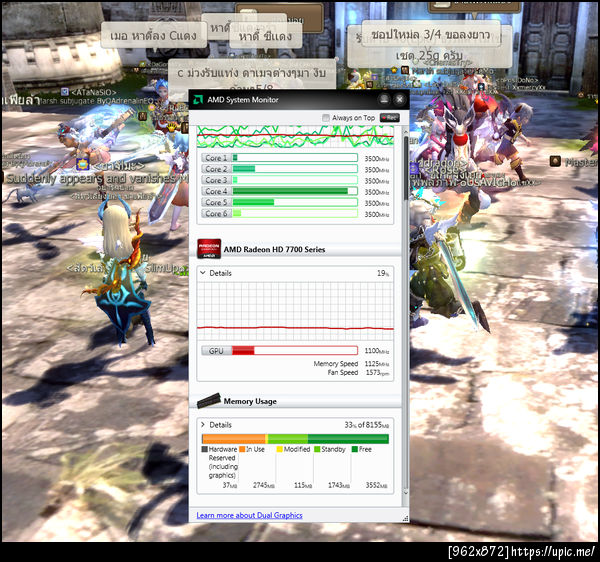Close the AMD System Monitor window

(399, 99)
